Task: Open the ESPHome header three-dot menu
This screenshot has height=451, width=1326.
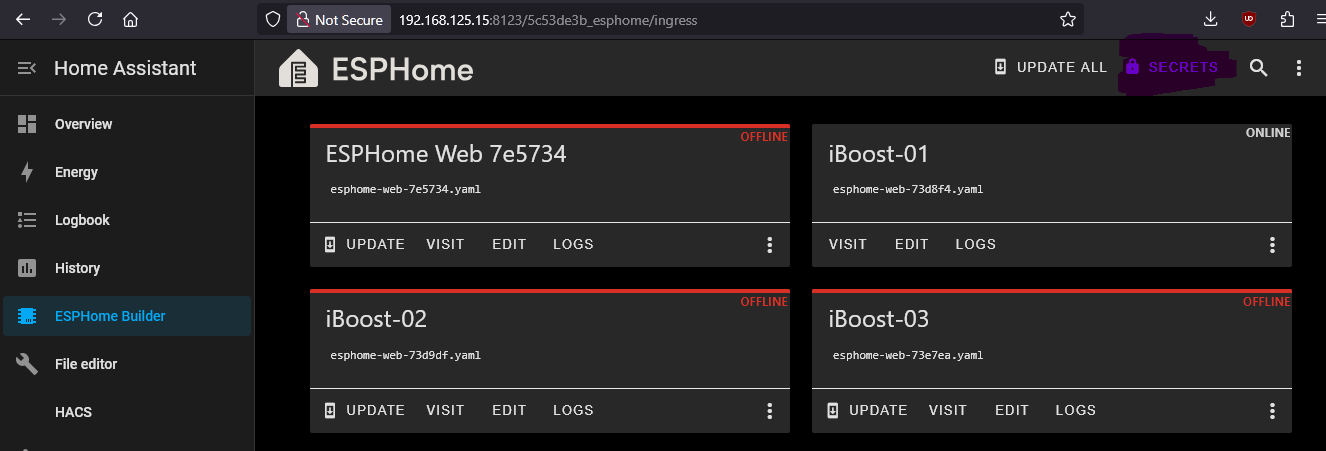Action: coord(1299,68)
